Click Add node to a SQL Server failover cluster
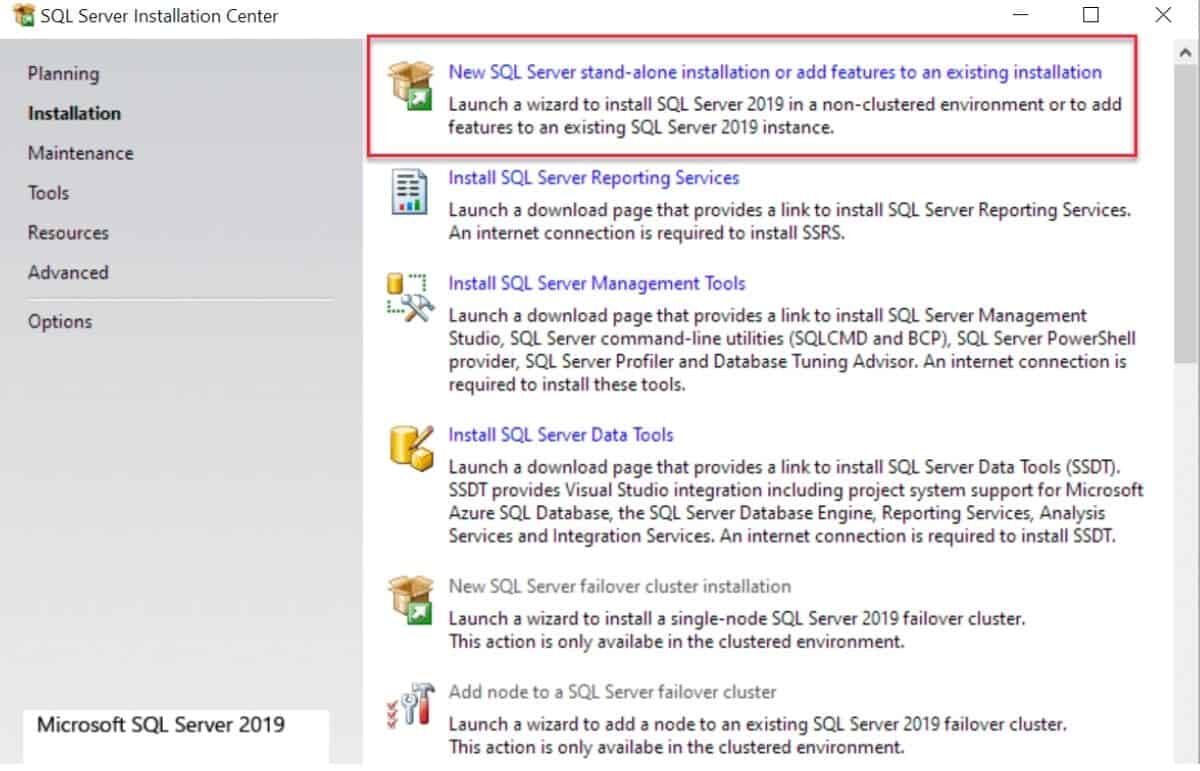 [613, 692]
